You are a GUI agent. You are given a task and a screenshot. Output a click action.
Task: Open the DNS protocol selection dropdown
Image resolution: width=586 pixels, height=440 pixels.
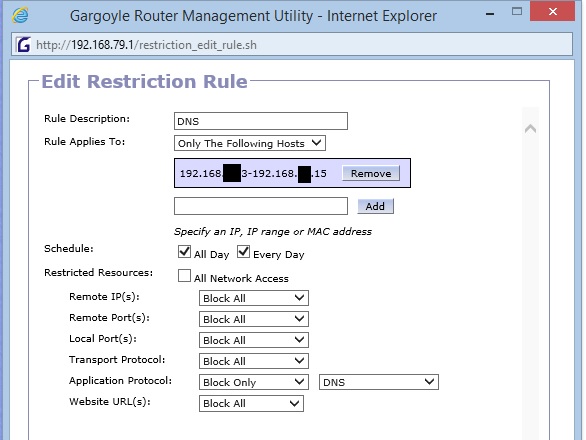[379, 382]
